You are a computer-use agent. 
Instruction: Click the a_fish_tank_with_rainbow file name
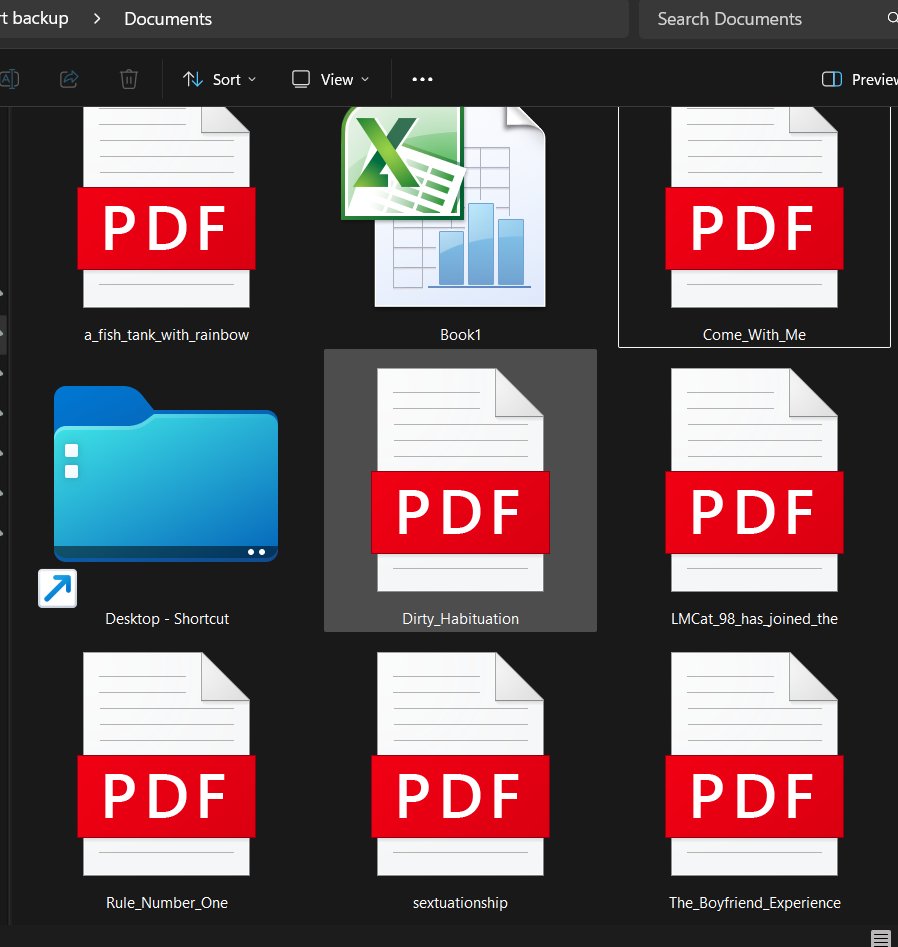click(166, 335)
